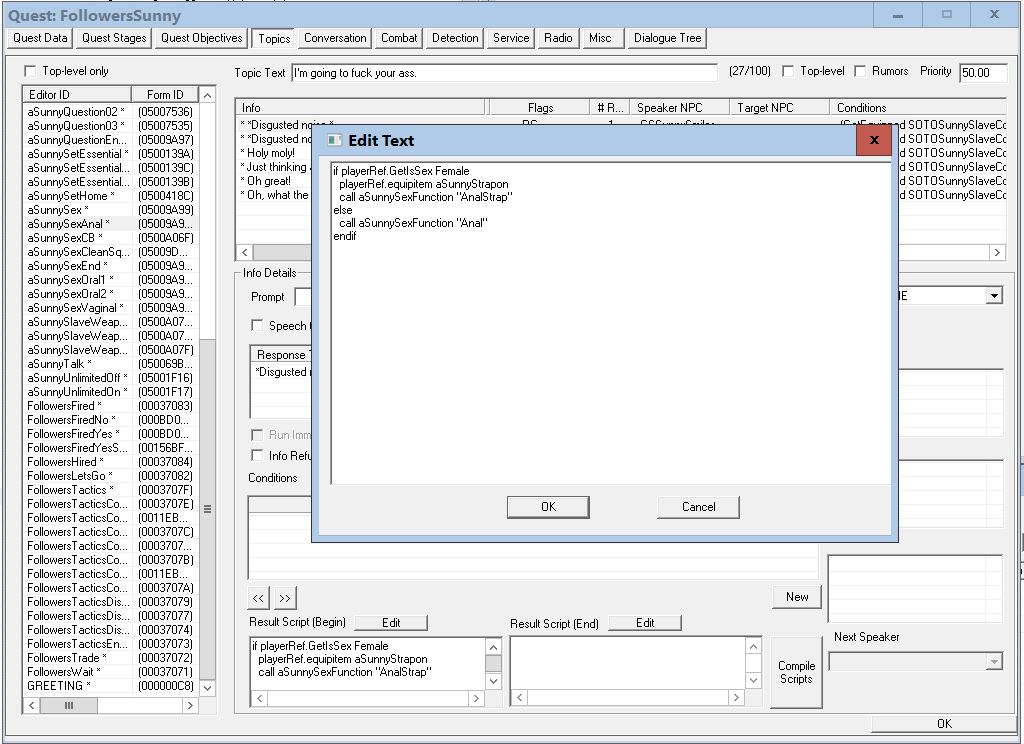Open the Next Speaker dropdown

point(994,662)
